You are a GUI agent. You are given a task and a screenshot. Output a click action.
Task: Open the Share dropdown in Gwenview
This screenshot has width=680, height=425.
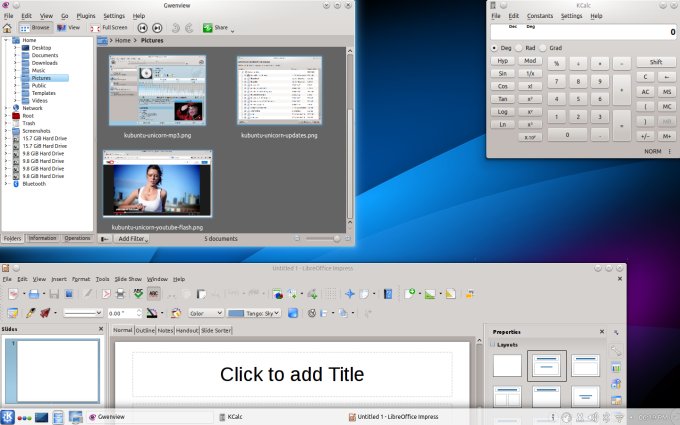tap(220, 28)
